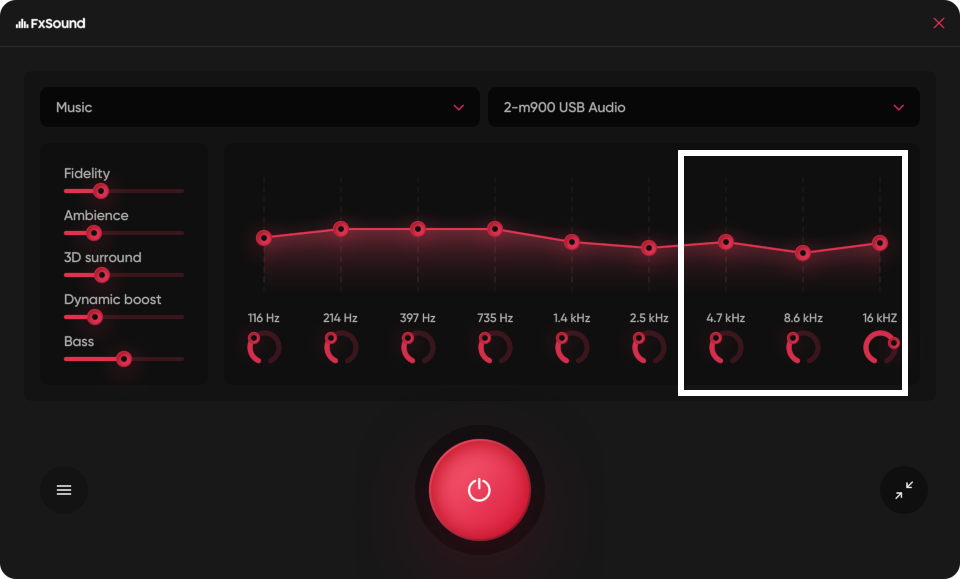This screenshot has height=579, width=960.
Task: Open the hamburger menu
Action: tap(64, 489)
